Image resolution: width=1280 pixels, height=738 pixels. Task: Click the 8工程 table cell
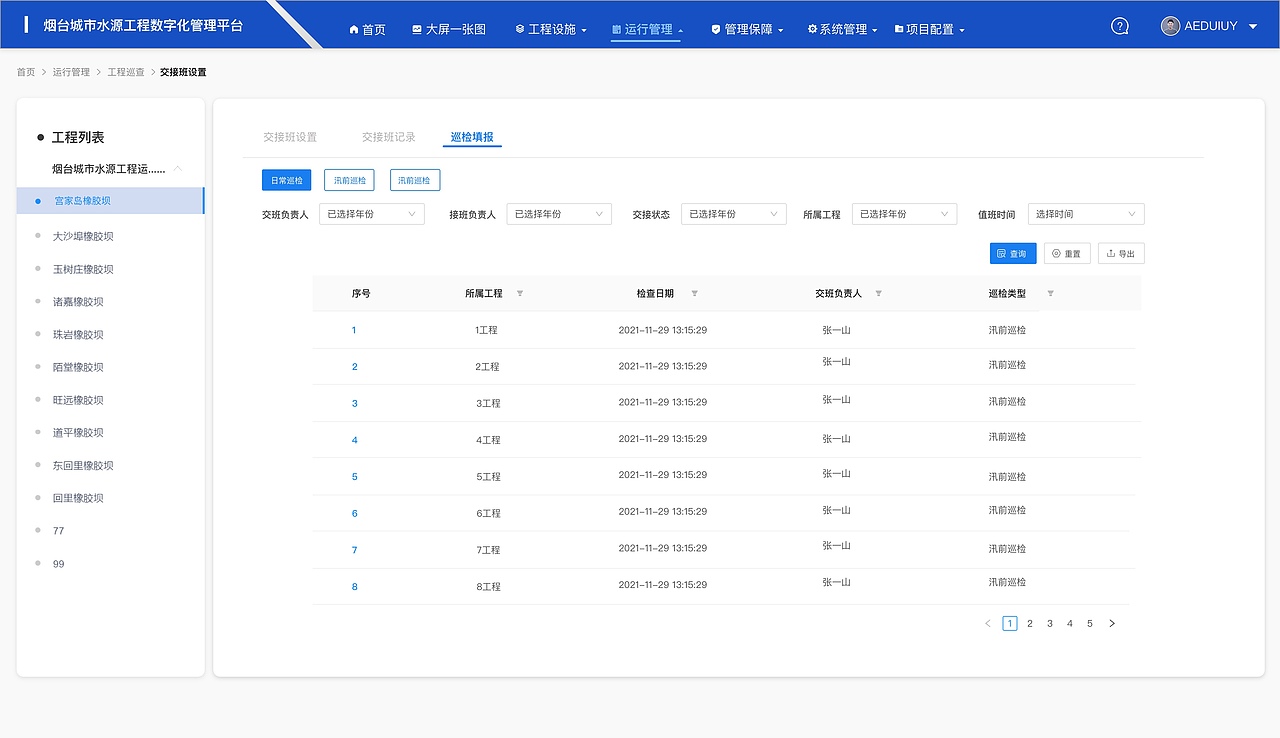click(x=488, y=587)
